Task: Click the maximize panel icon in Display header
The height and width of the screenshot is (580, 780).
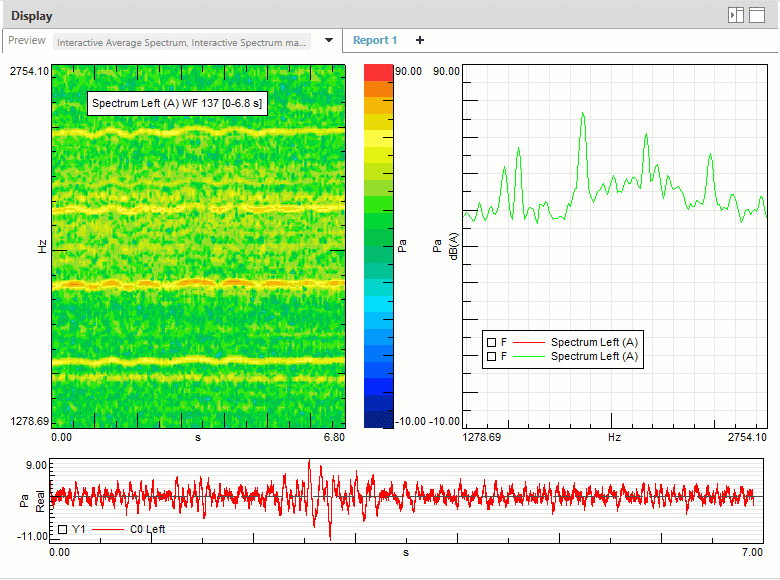Action: [x=757, y=15]
